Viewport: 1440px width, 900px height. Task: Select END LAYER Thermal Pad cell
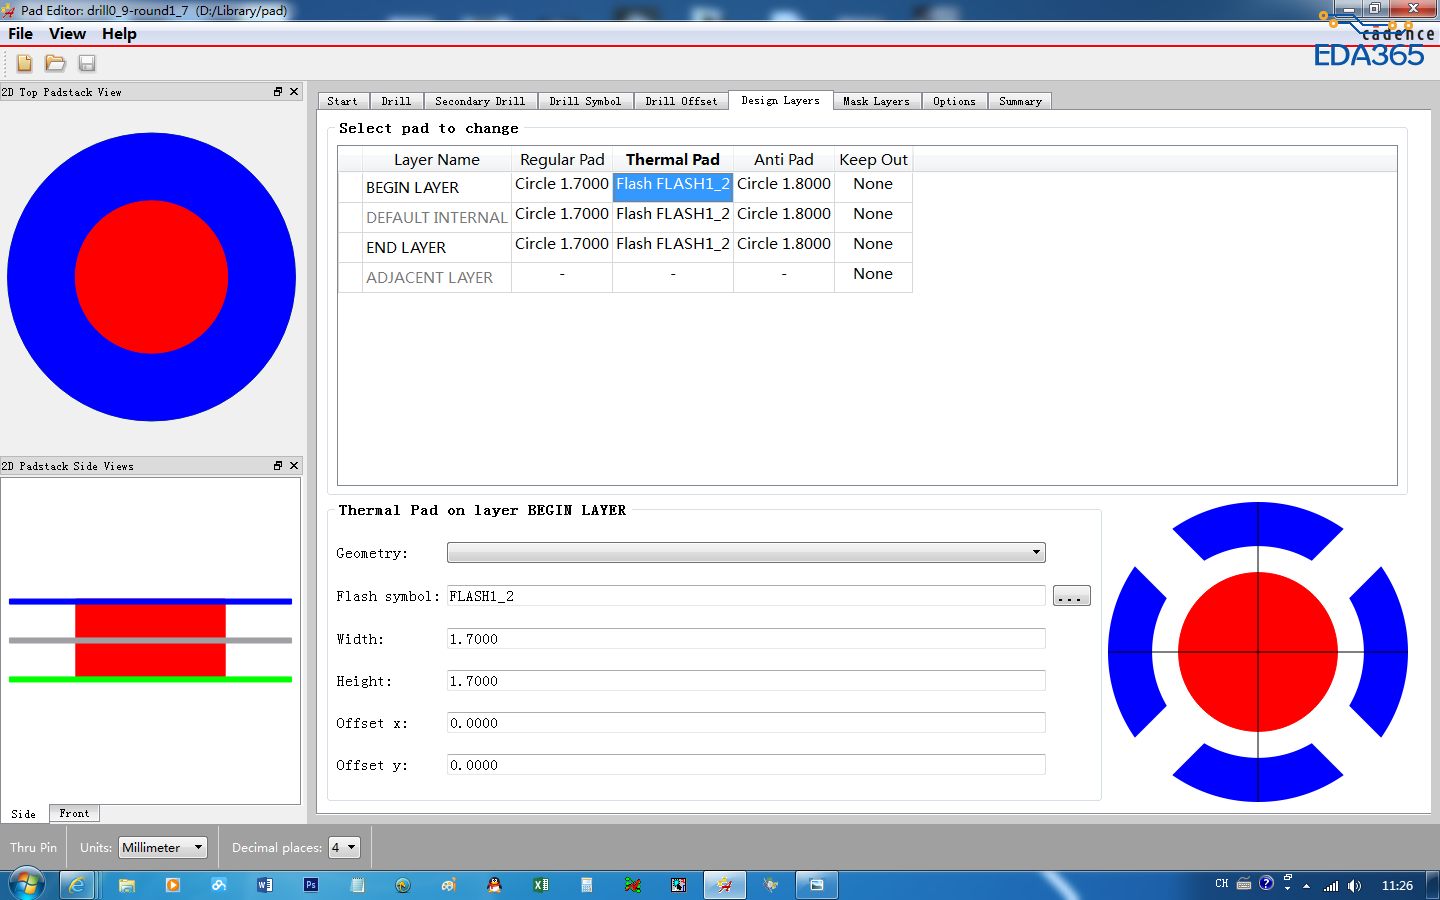click(x=673, y=245)
